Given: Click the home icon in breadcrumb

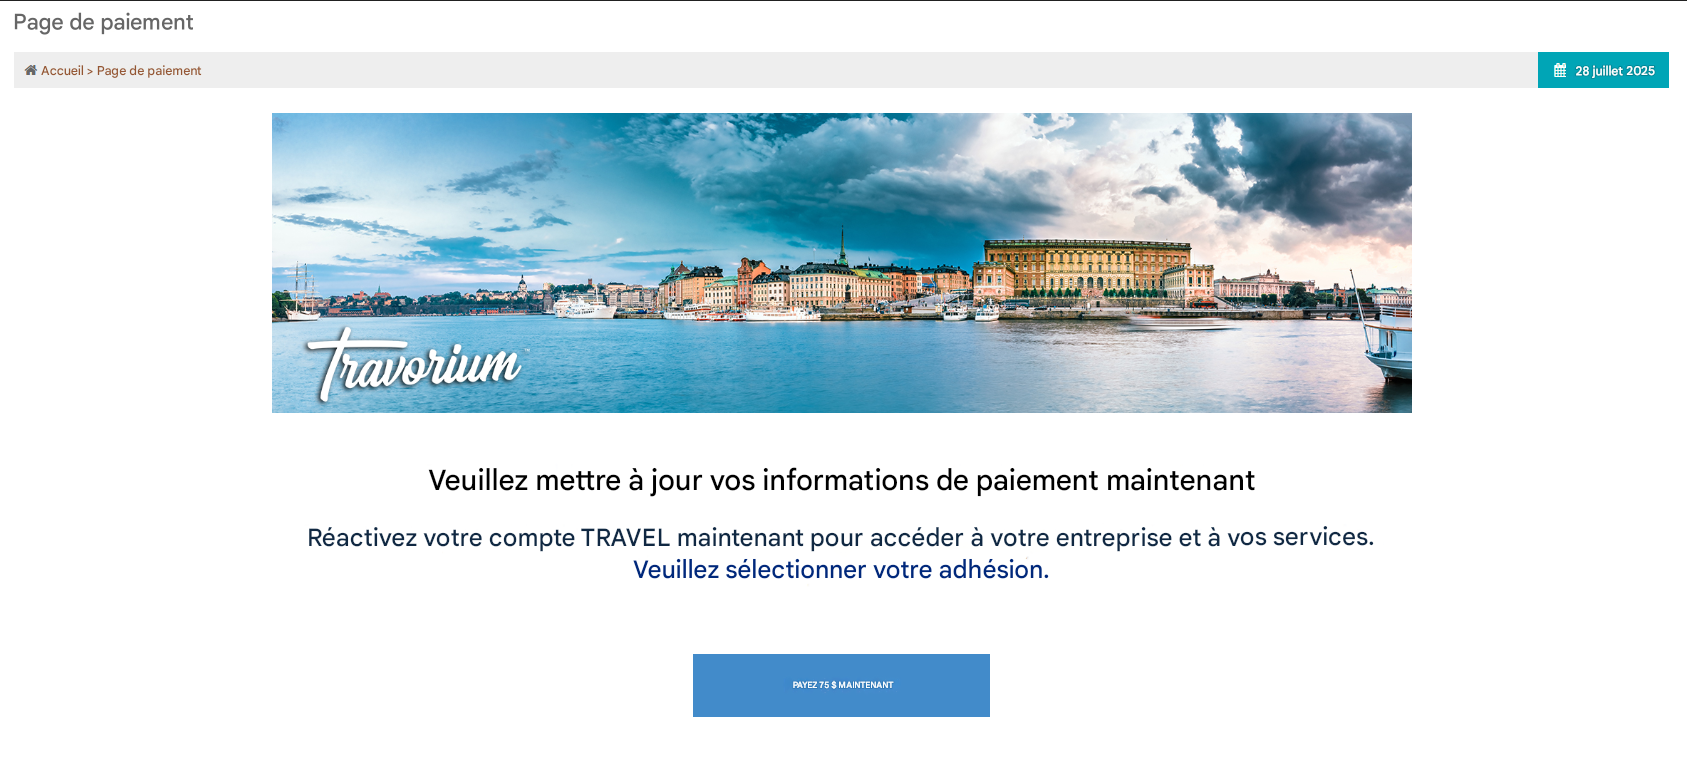Looking at the screenshot, I should (30, 70).
